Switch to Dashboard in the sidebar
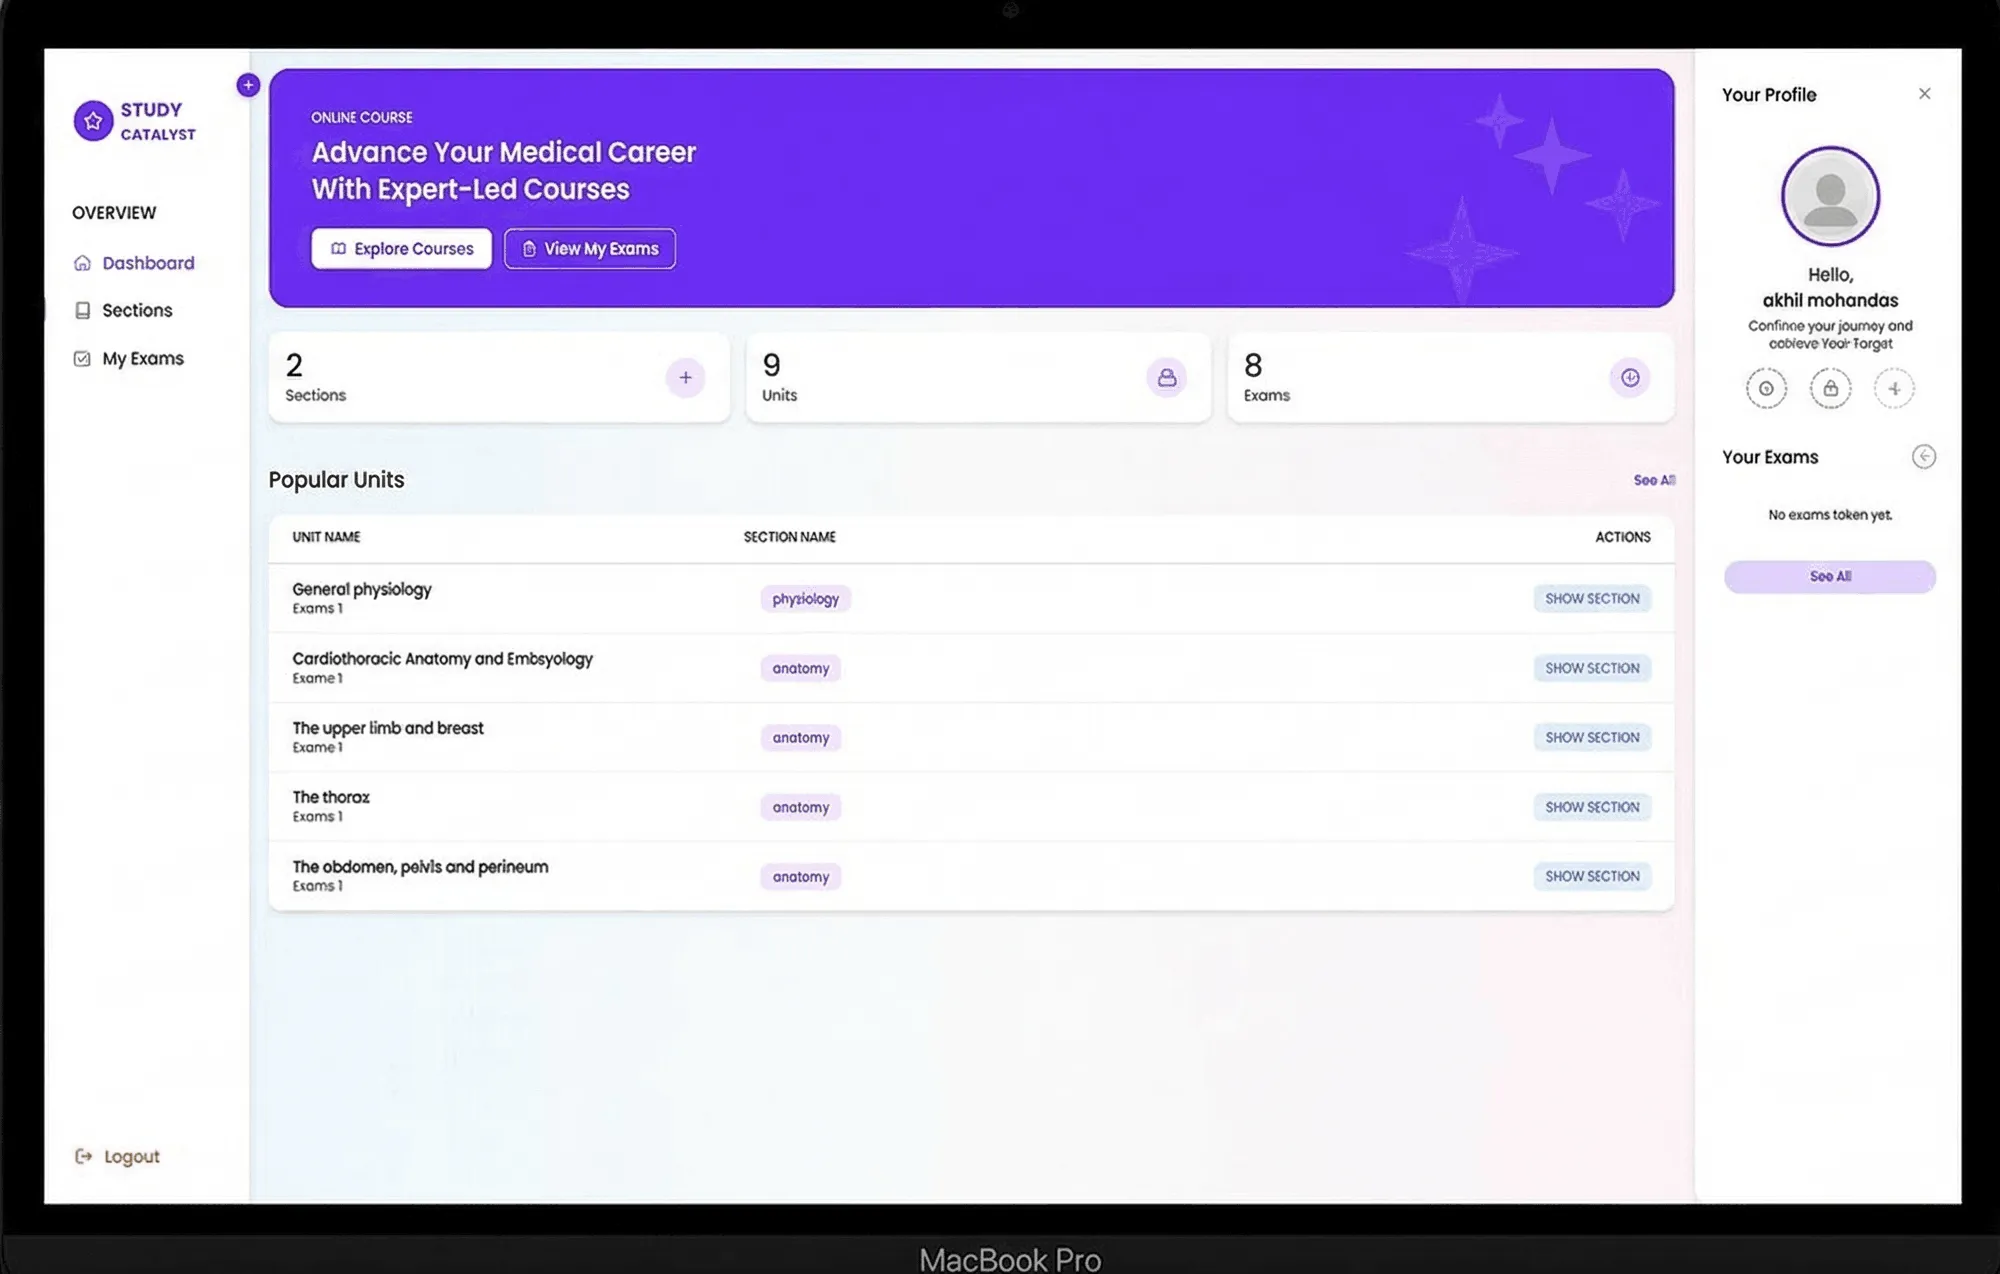 148,263
